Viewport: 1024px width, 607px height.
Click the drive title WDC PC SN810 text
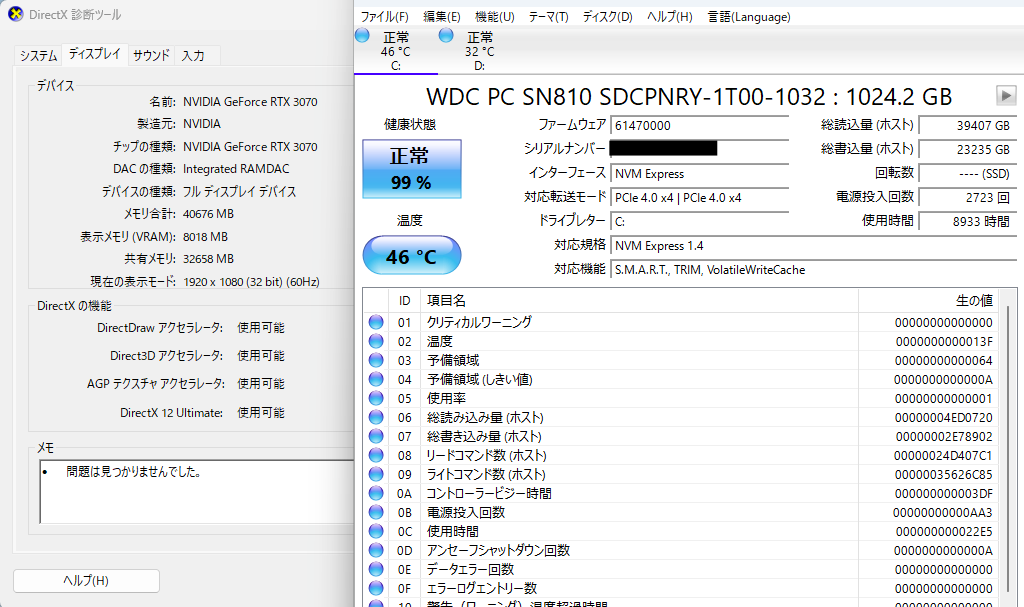tap(689, 97)
